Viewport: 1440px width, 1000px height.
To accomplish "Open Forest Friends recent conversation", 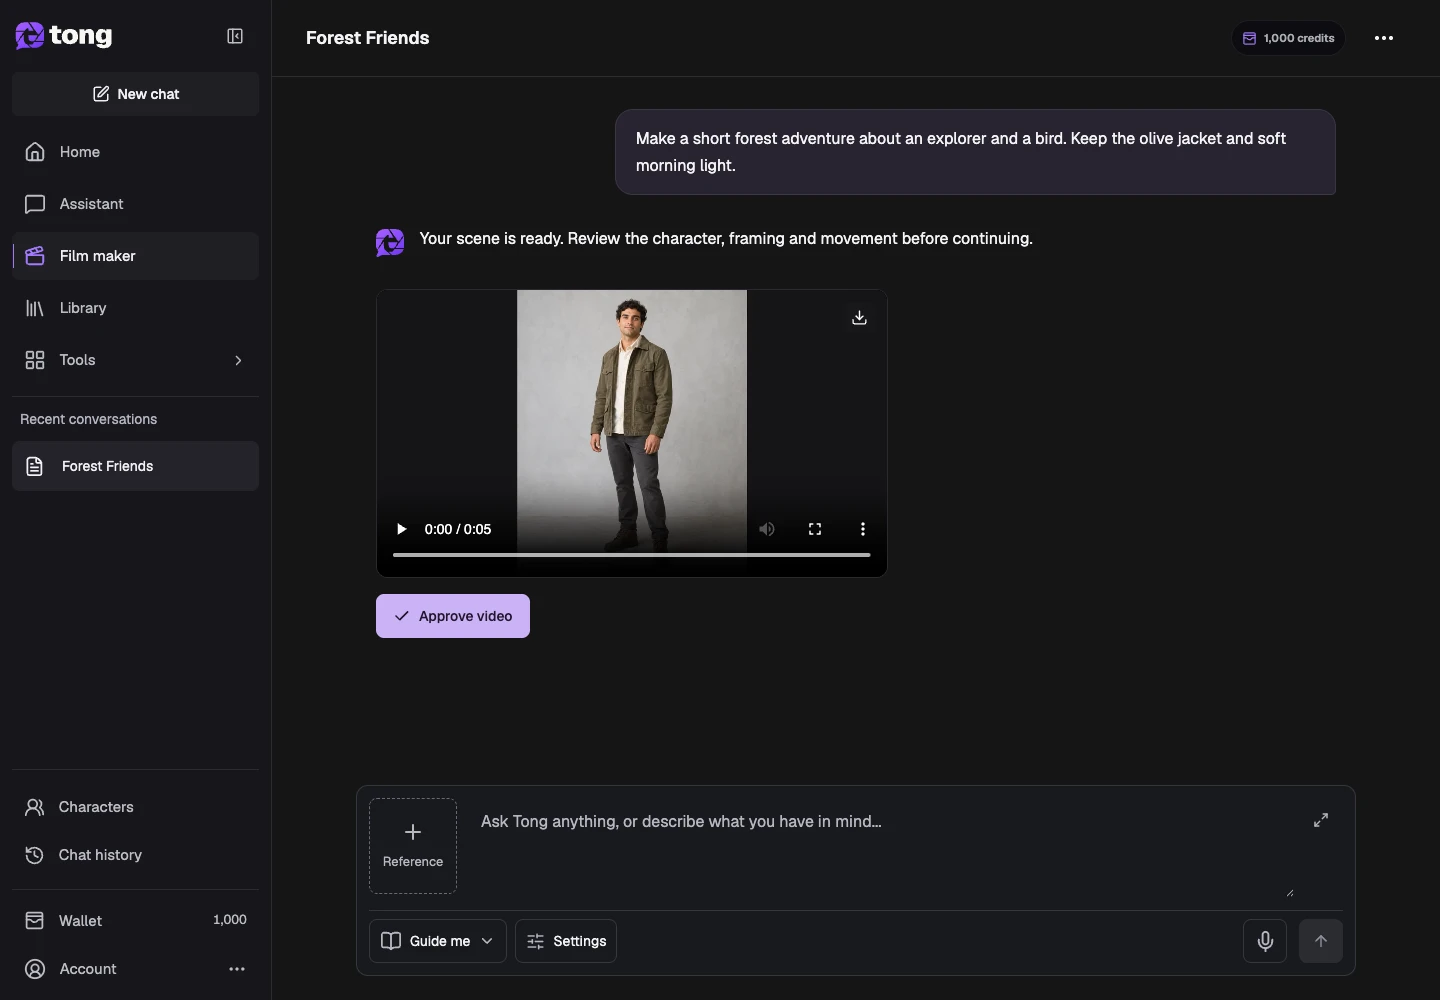I will pyautogui.click(x=136, y=466).
